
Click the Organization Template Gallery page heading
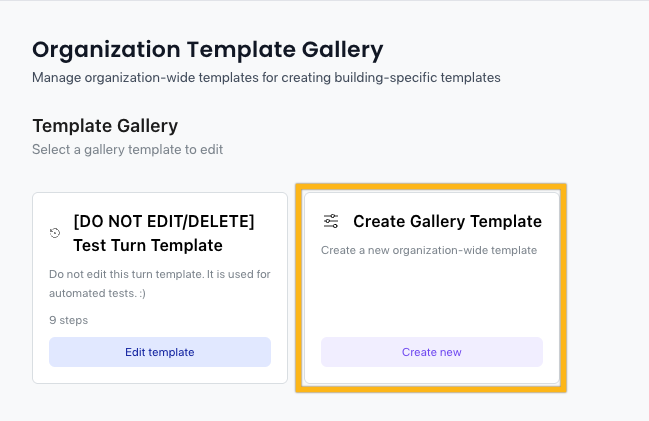pos(208,50)
